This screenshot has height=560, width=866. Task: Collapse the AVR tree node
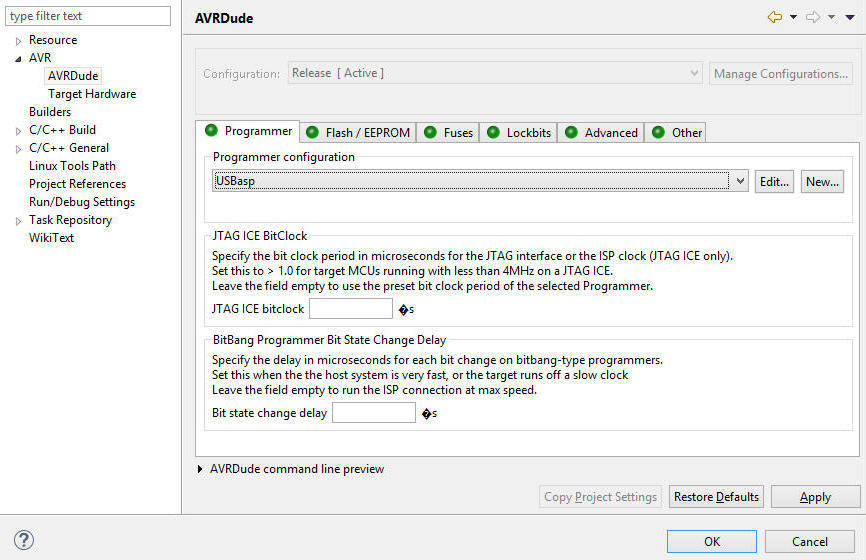click(x=18, y=59)
